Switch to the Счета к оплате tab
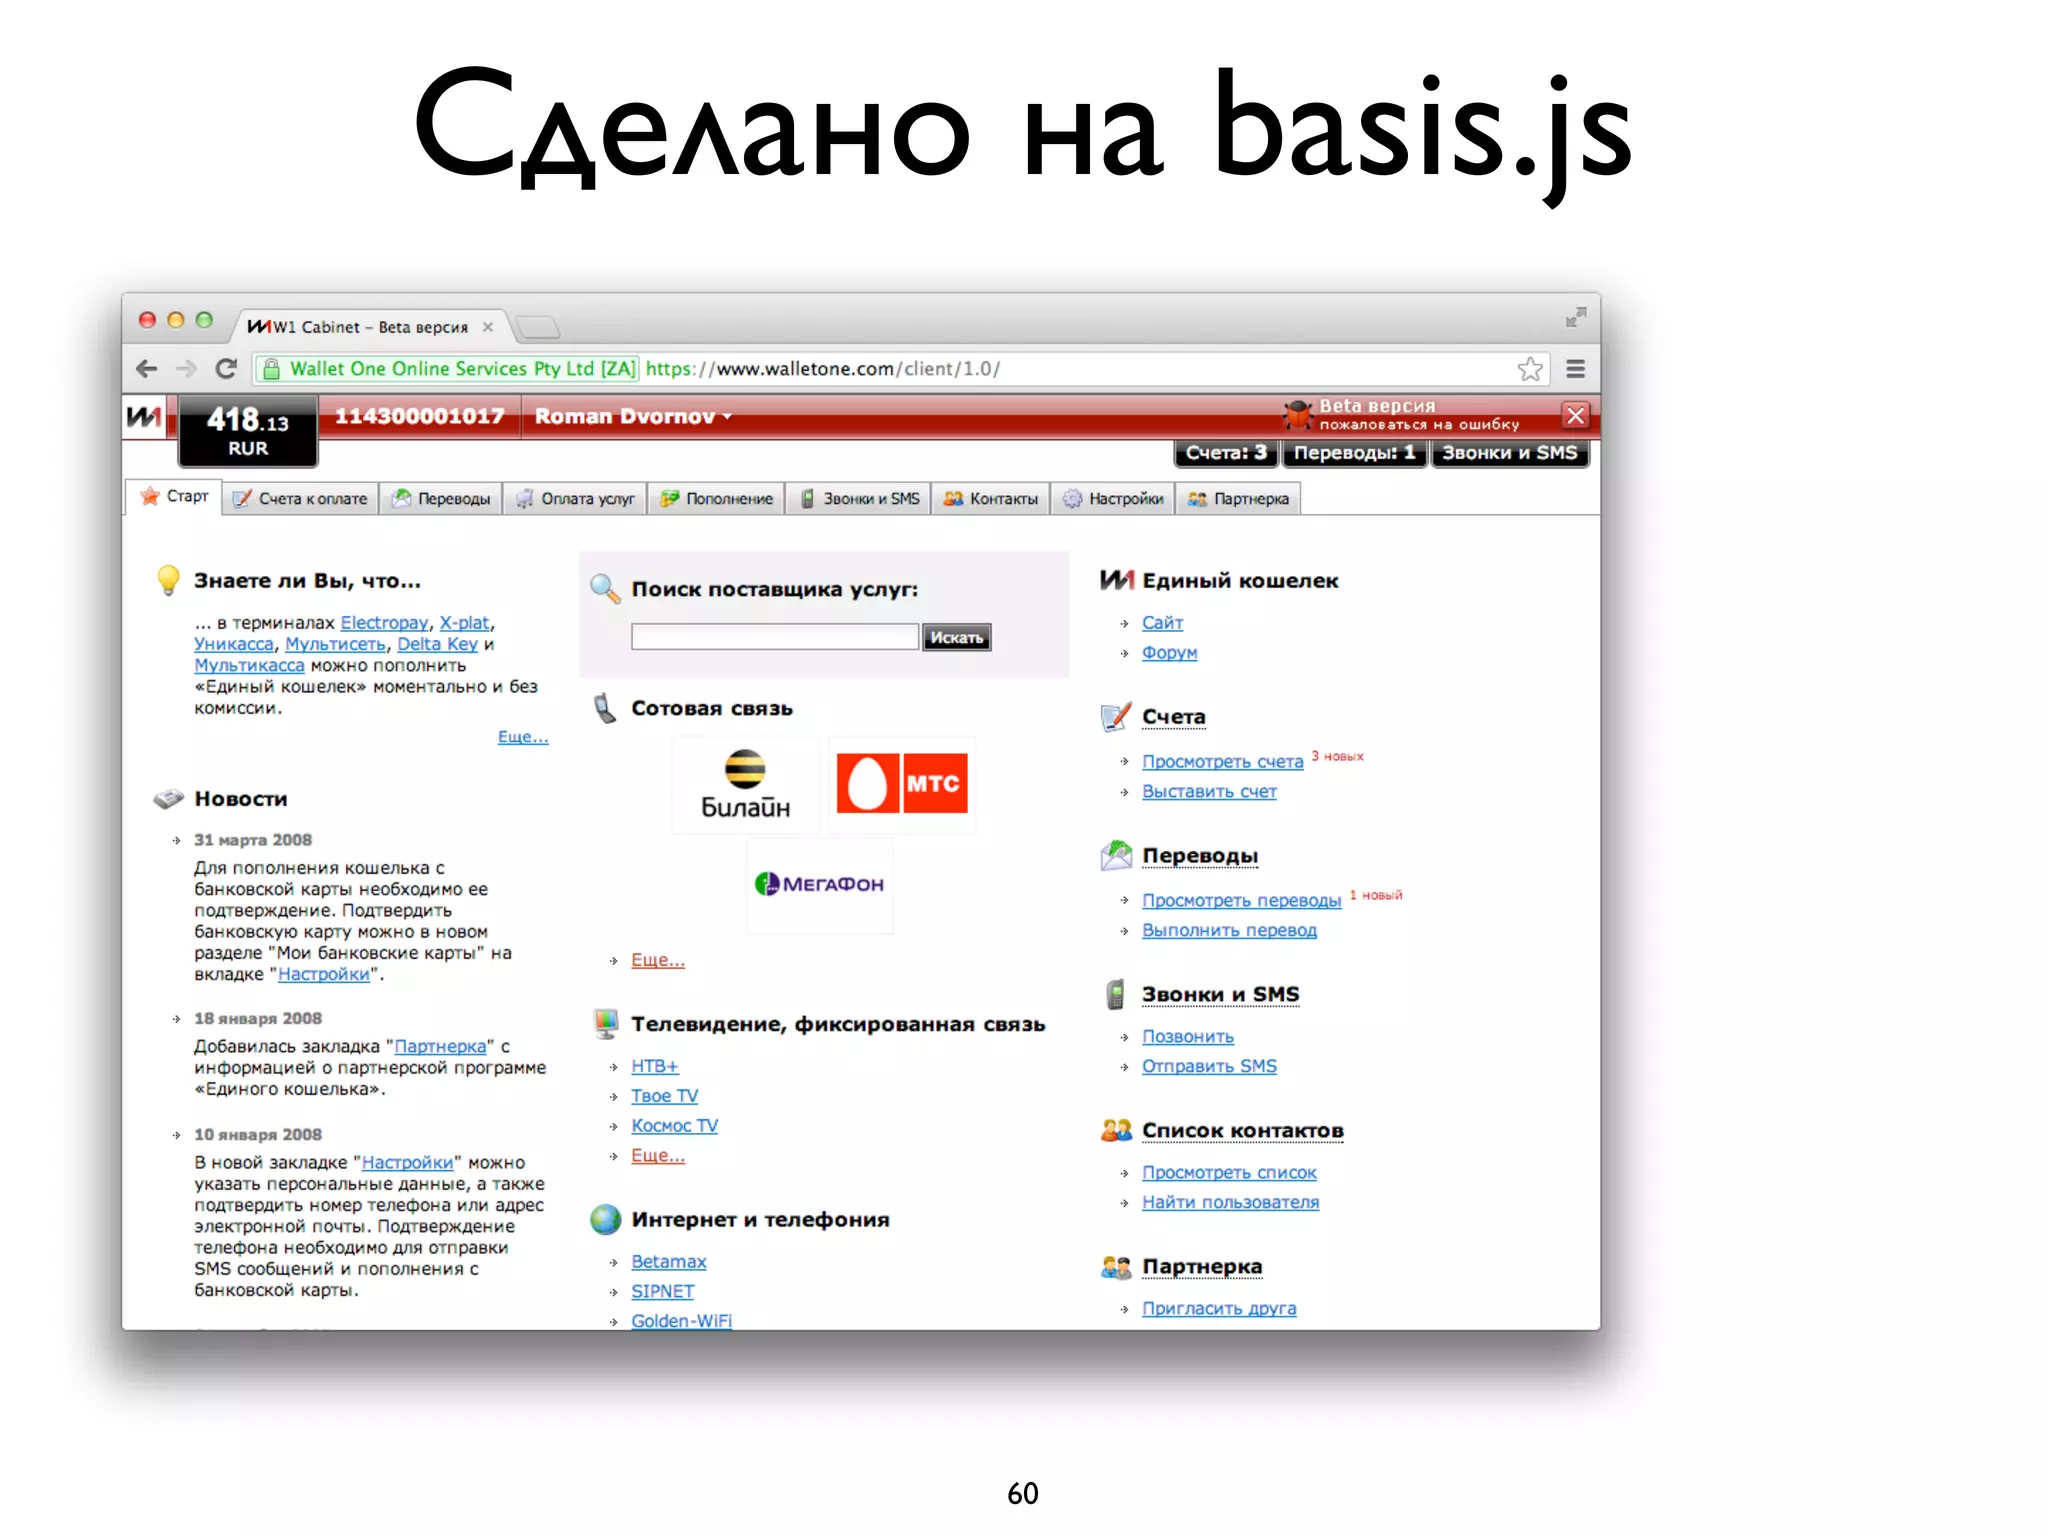 click(300, 499)
